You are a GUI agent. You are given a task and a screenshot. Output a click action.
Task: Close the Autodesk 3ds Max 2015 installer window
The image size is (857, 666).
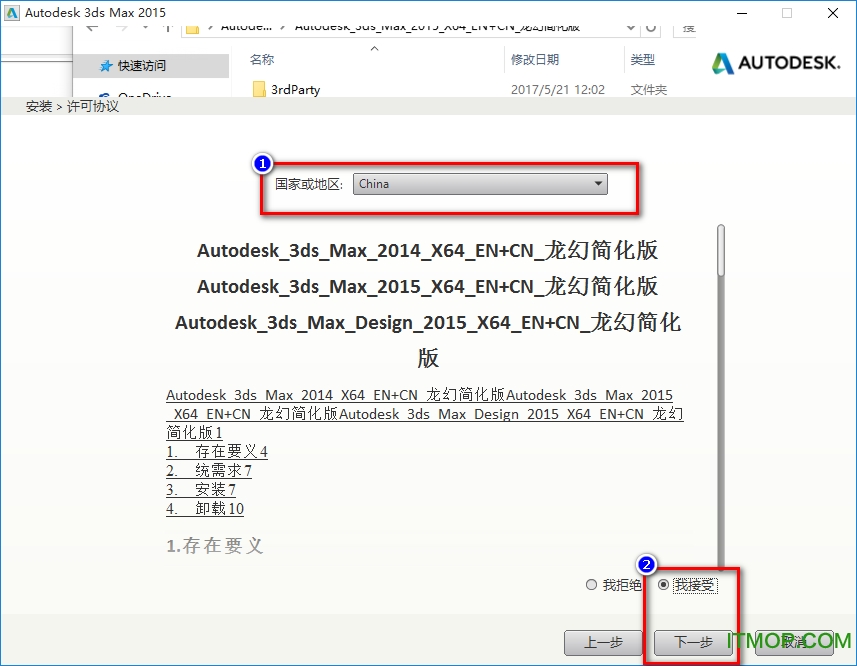point(833,13)
